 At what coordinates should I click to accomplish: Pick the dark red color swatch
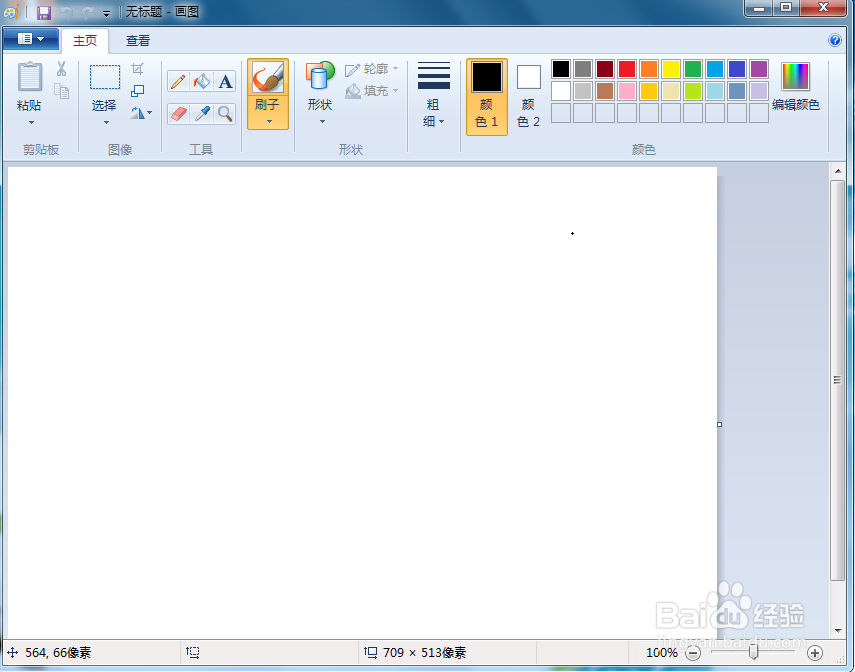pyautogui.click(x=605, y=69)
